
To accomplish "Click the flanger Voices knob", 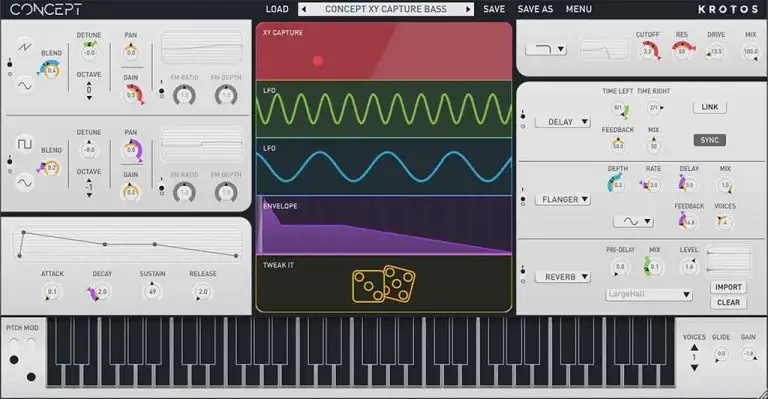I will [724, 222].
